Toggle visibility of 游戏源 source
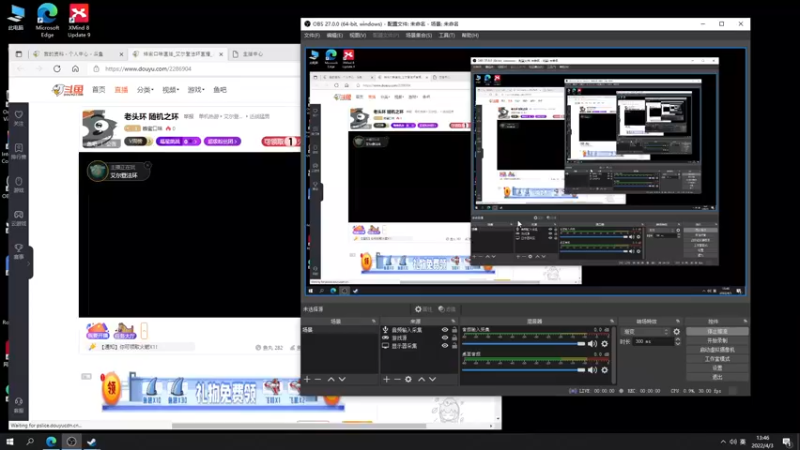The height and width of the screenshot is (450, 800). point(444,338)
